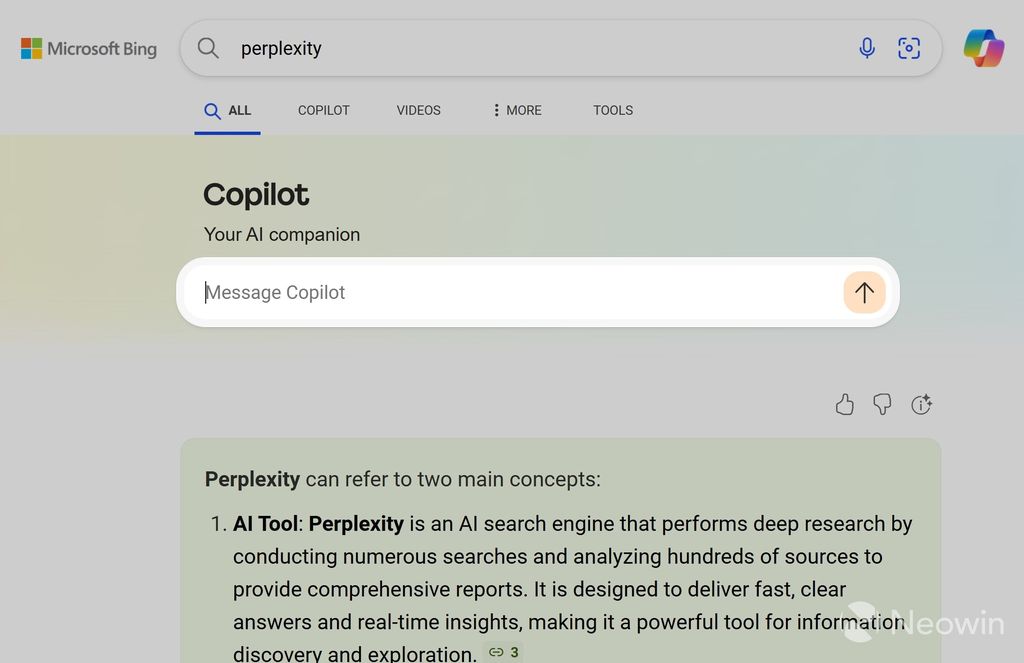
Task: Send message with the up arrow
Action: (864, 292)
